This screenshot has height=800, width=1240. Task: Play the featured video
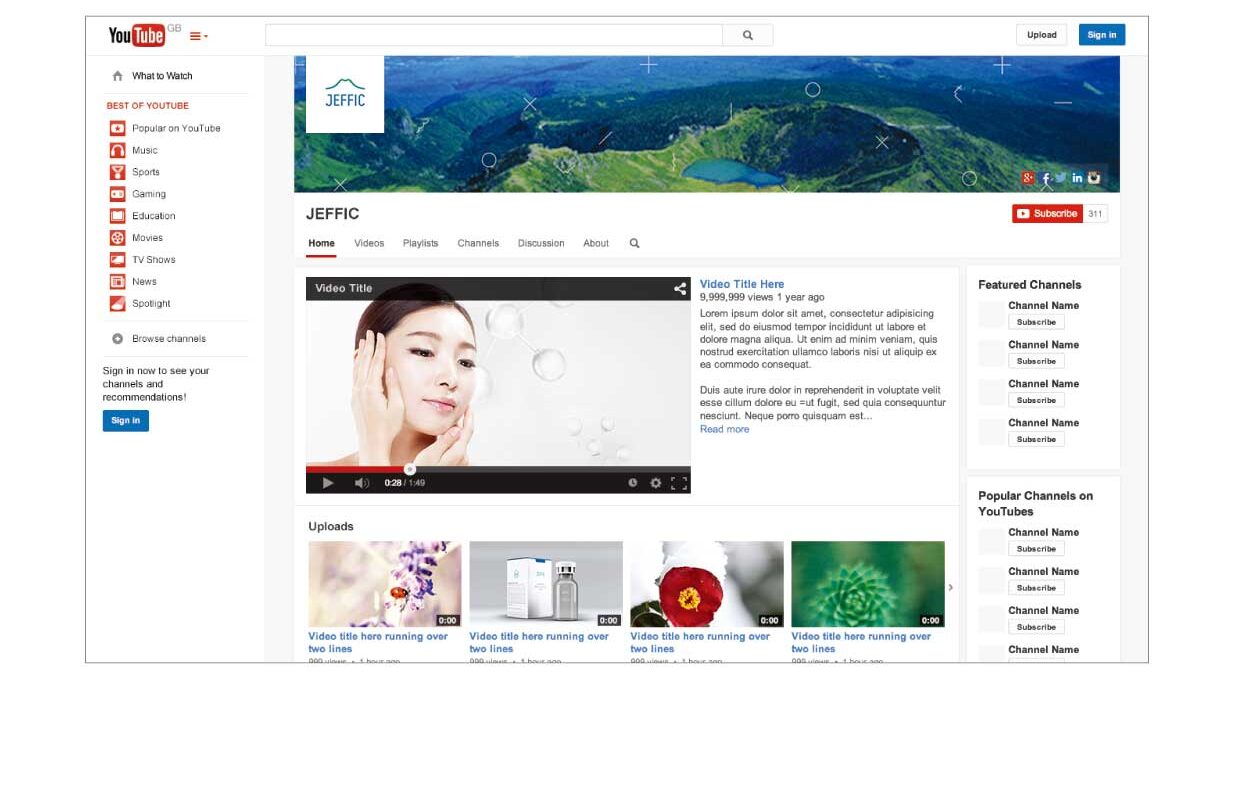[x=327, y=483]
